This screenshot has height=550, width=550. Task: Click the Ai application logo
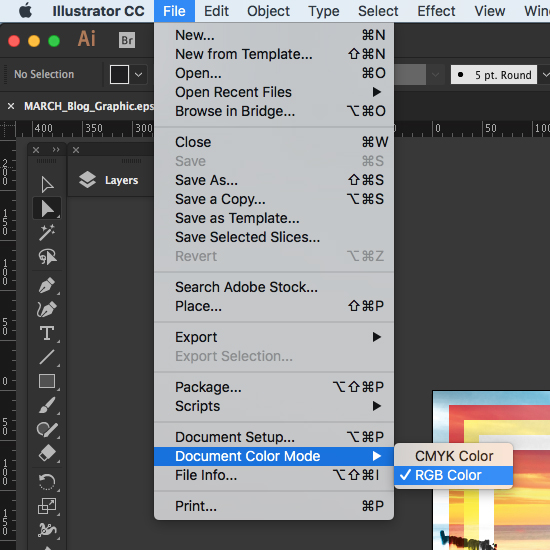click(x=86, y=39)
